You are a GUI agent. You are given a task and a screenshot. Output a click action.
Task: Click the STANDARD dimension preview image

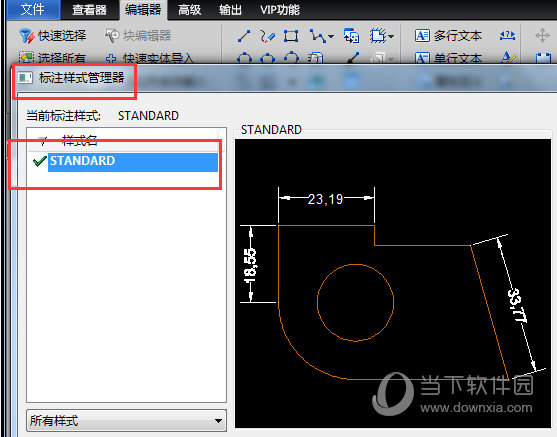click(x=393, y=284)
